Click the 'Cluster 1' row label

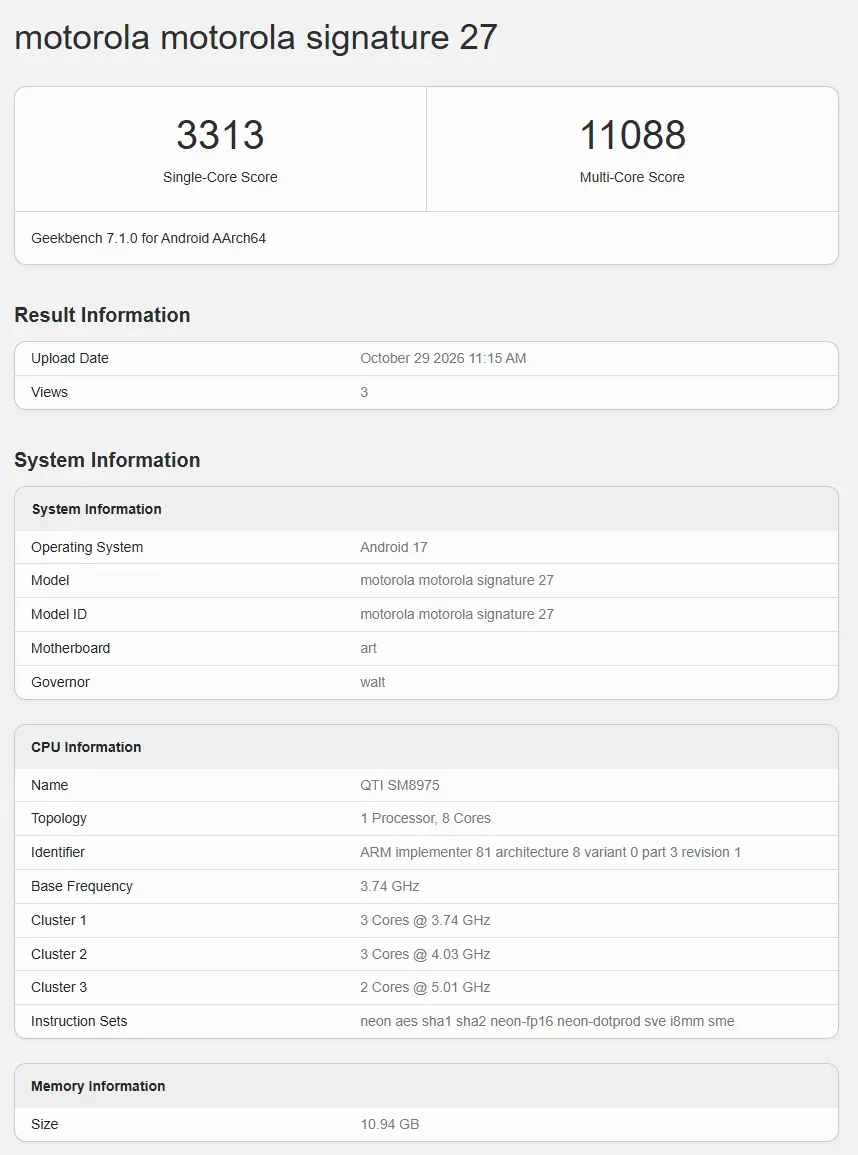click(x=59, y=920)
